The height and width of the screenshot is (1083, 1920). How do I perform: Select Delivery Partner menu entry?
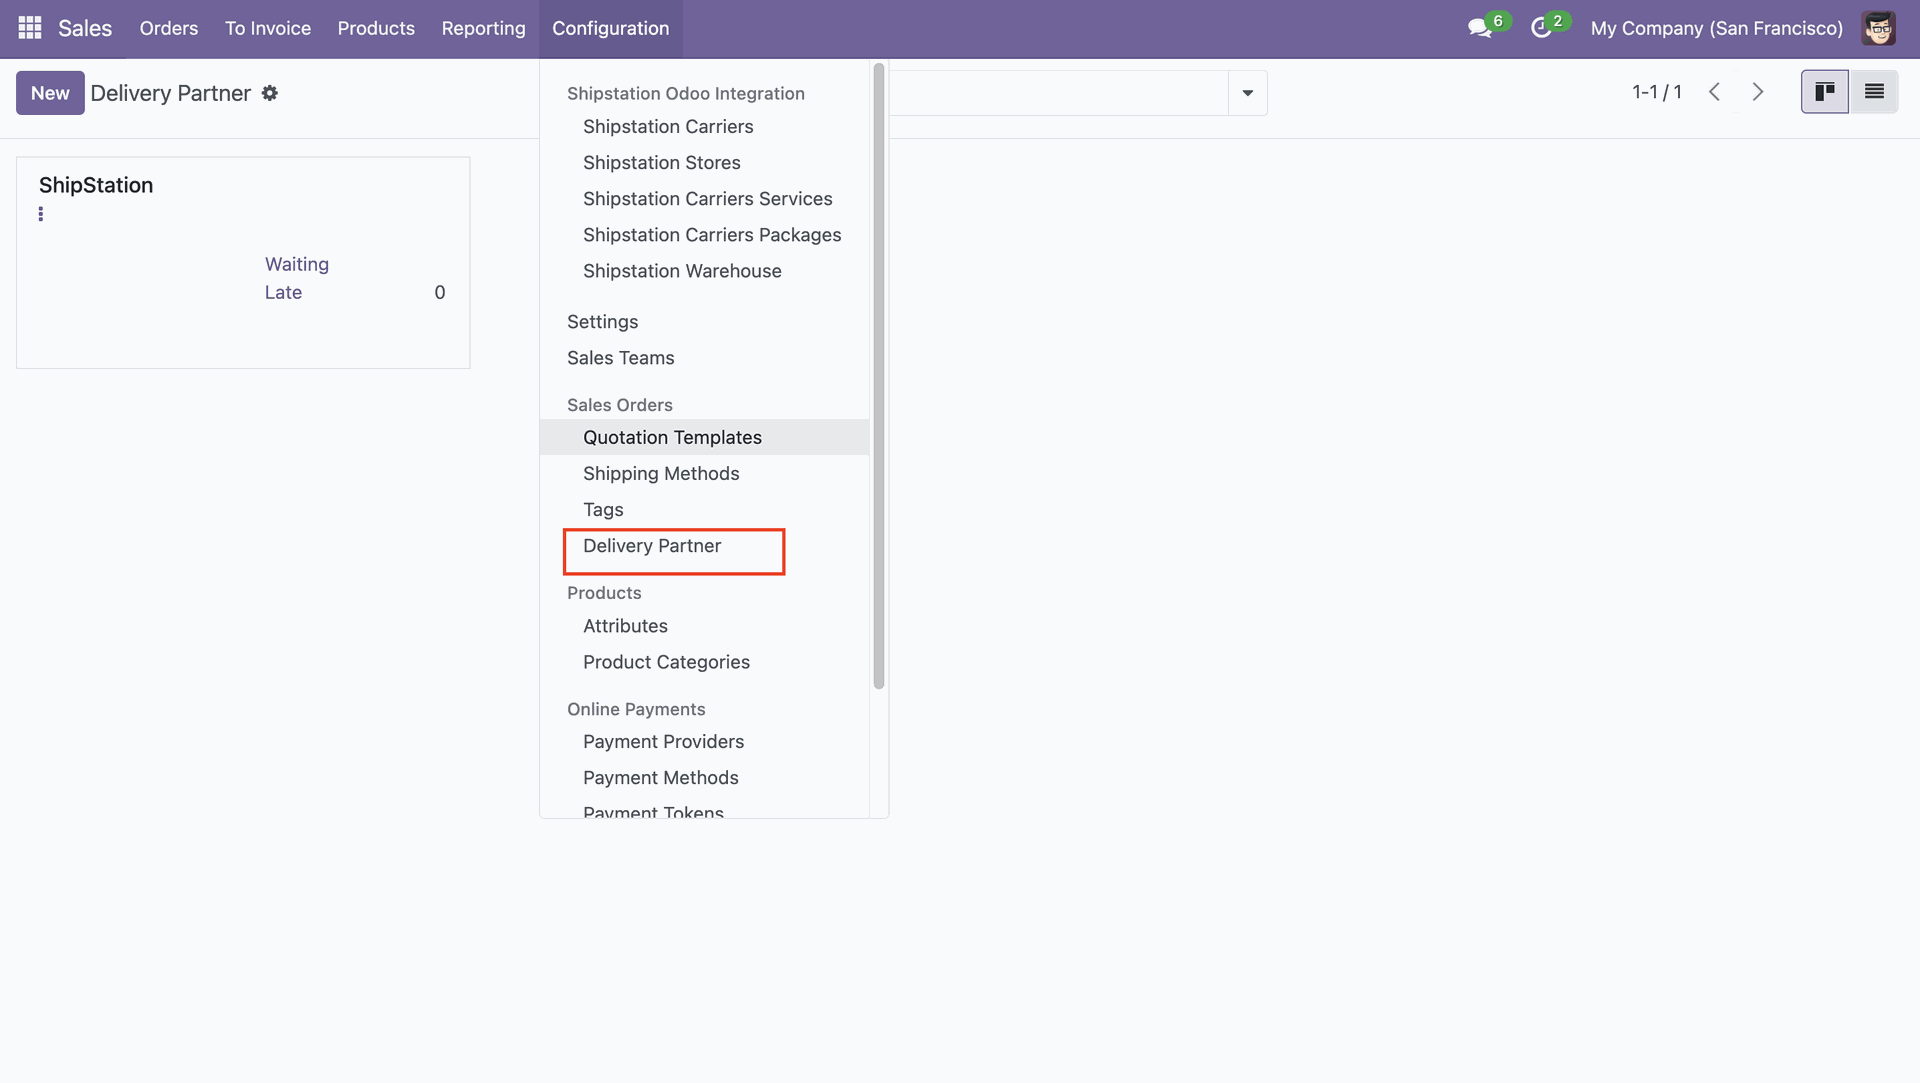tap(652, 546)
